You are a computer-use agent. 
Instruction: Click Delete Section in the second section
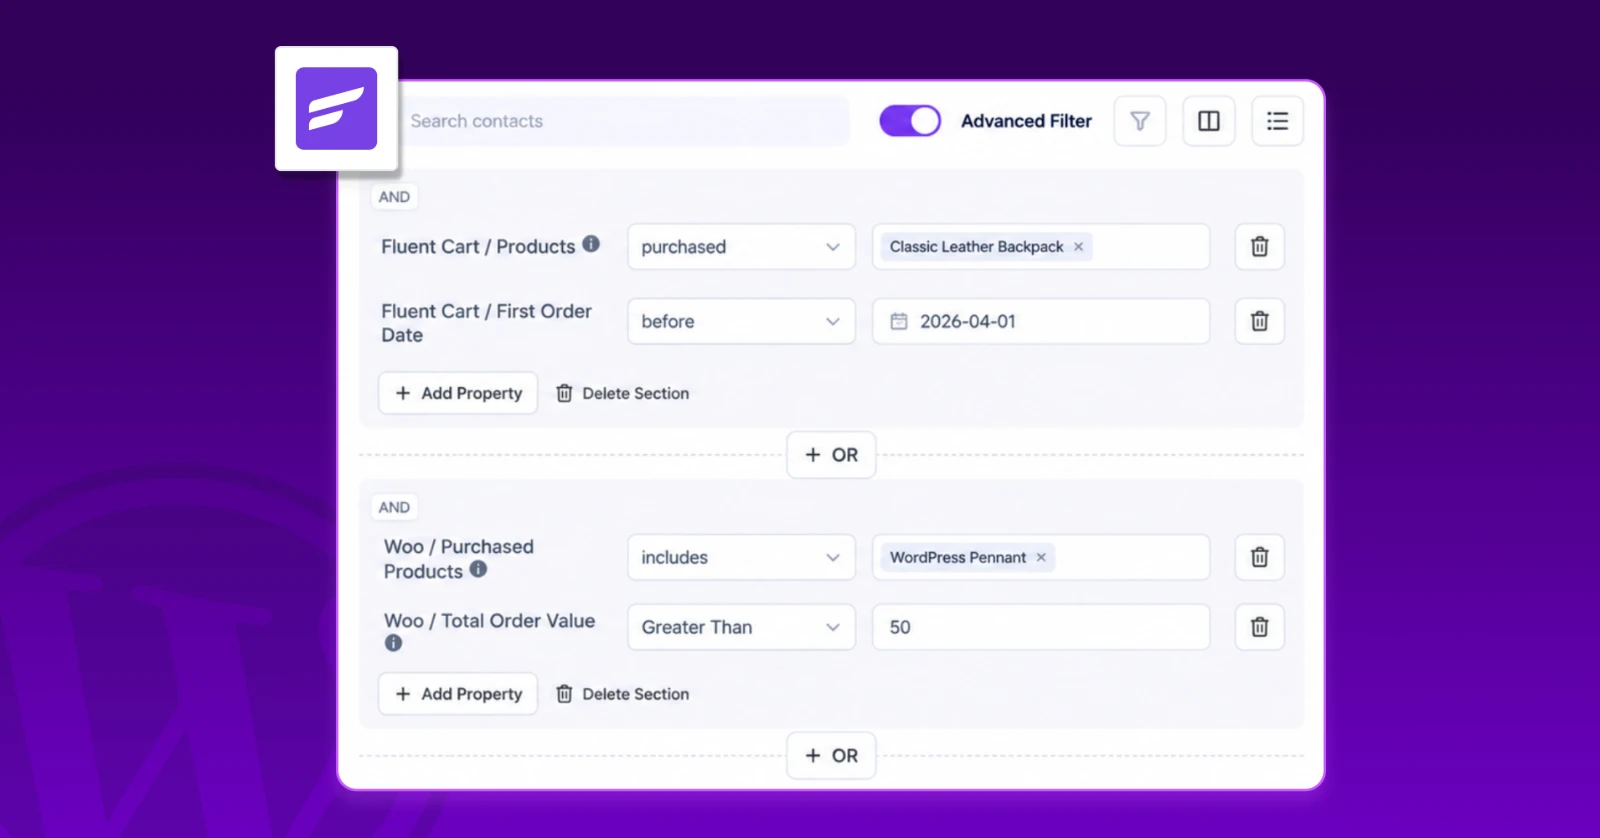tap(622, 694)
